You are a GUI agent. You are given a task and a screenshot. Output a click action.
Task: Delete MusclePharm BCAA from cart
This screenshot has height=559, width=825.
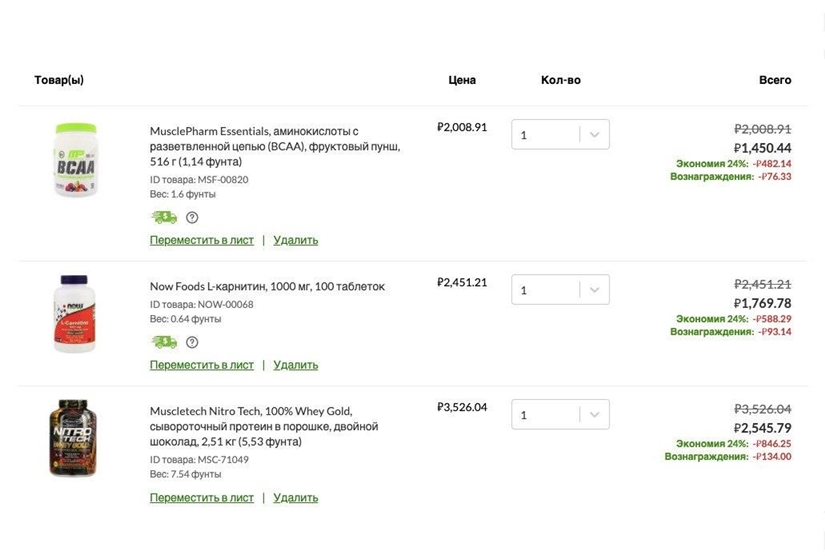click(295, 240)
